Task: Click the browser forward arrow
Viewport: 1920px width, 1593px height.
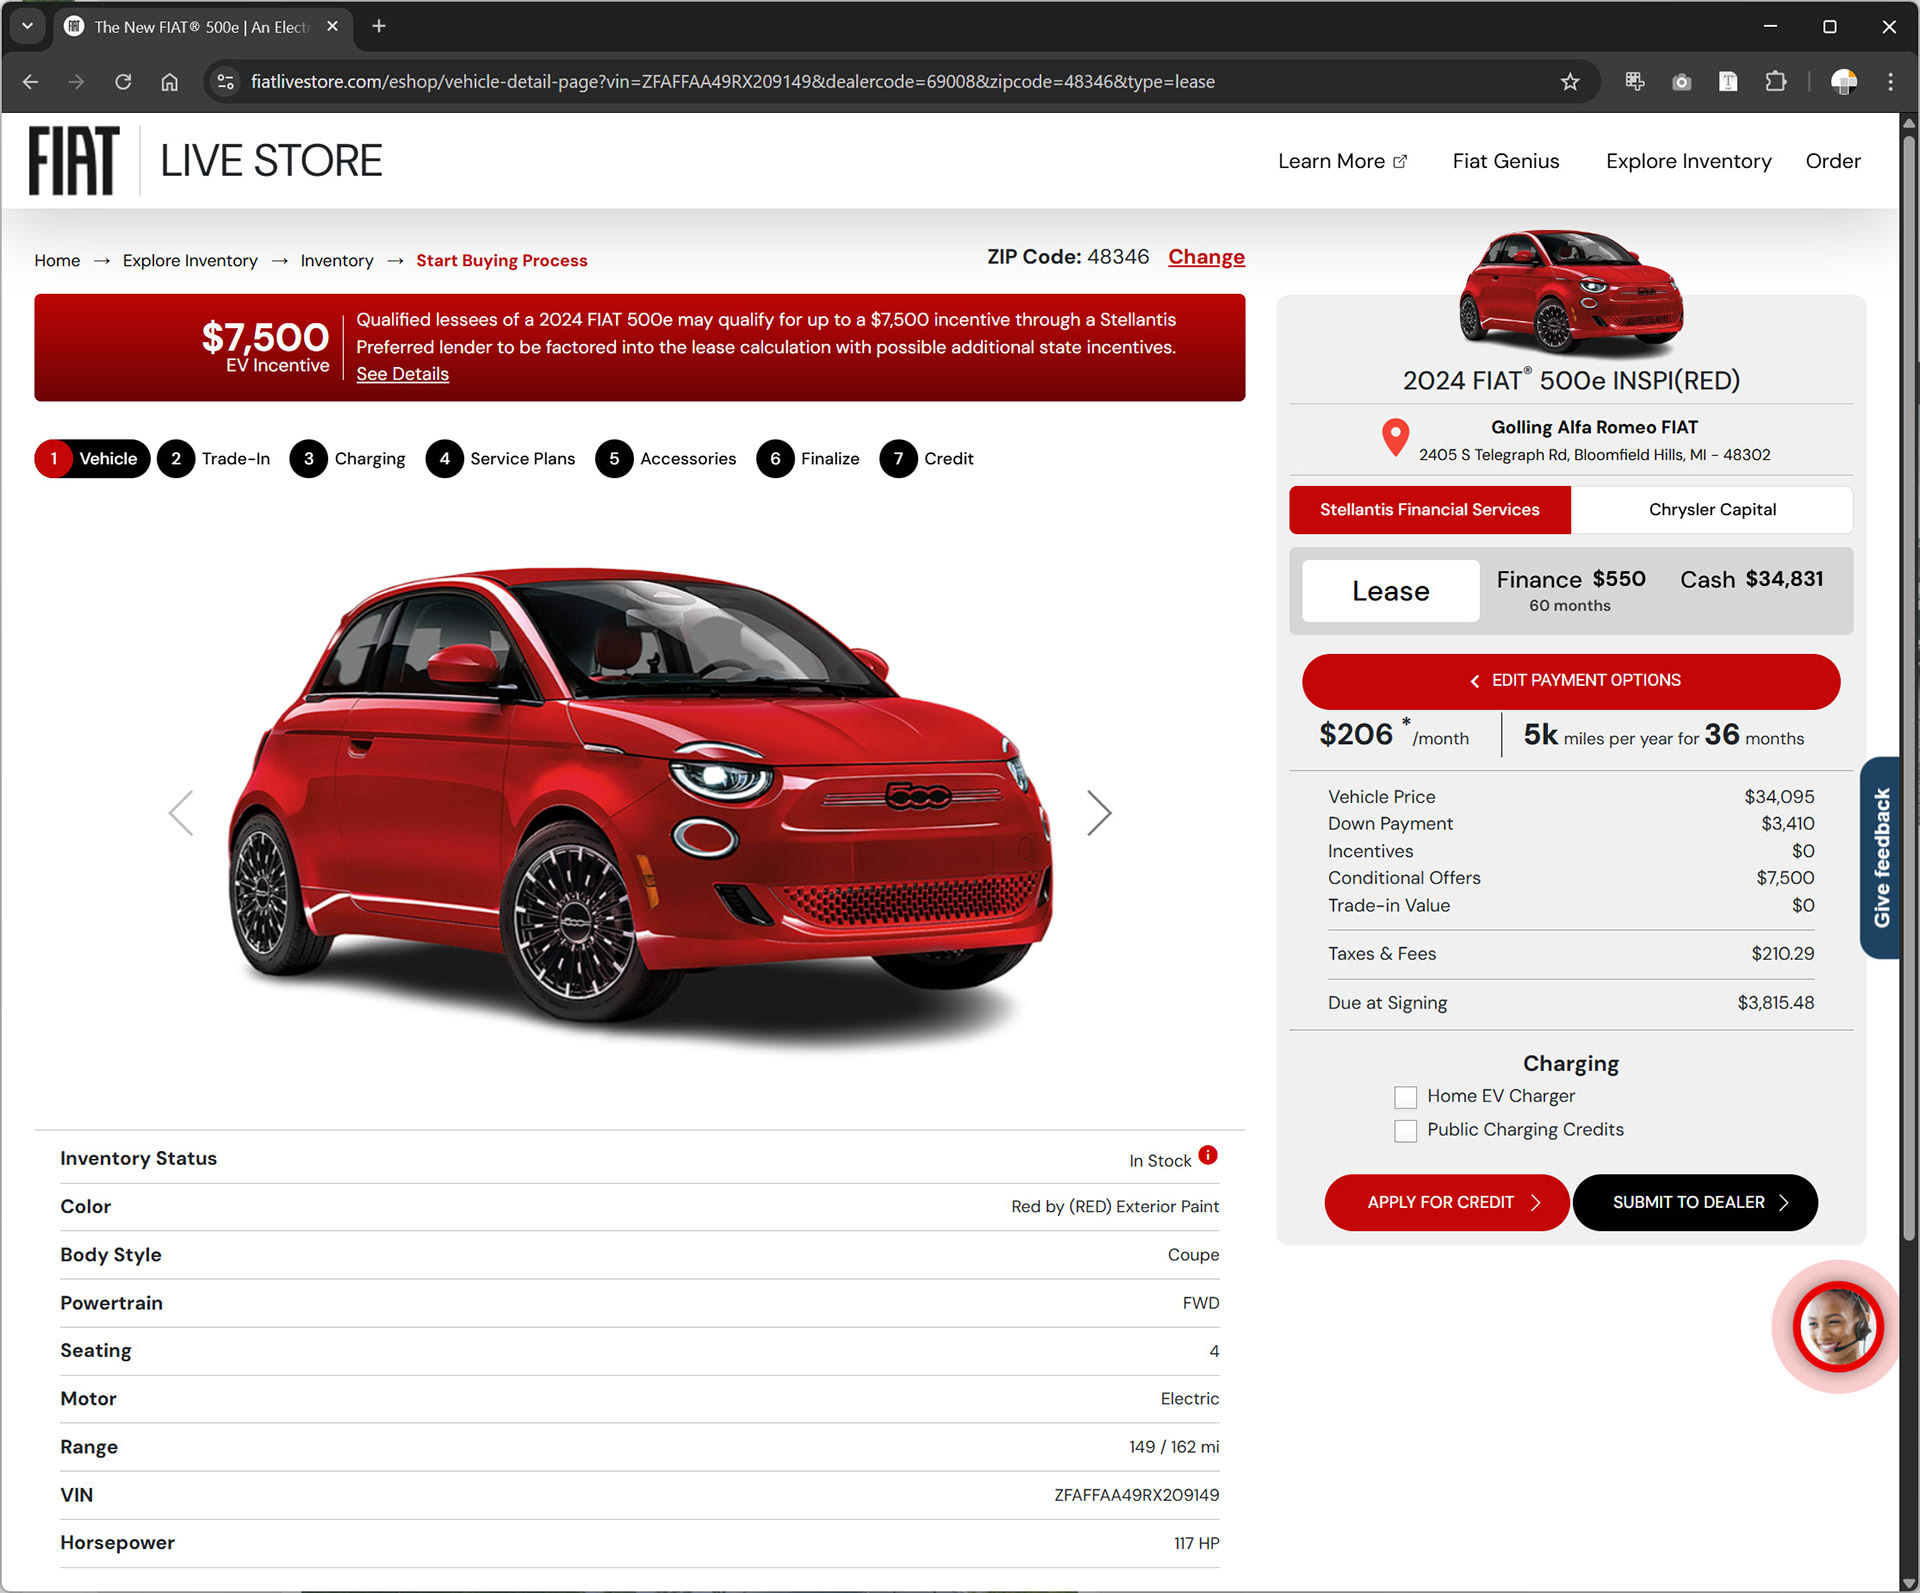Action: click(x=76, y=82)
